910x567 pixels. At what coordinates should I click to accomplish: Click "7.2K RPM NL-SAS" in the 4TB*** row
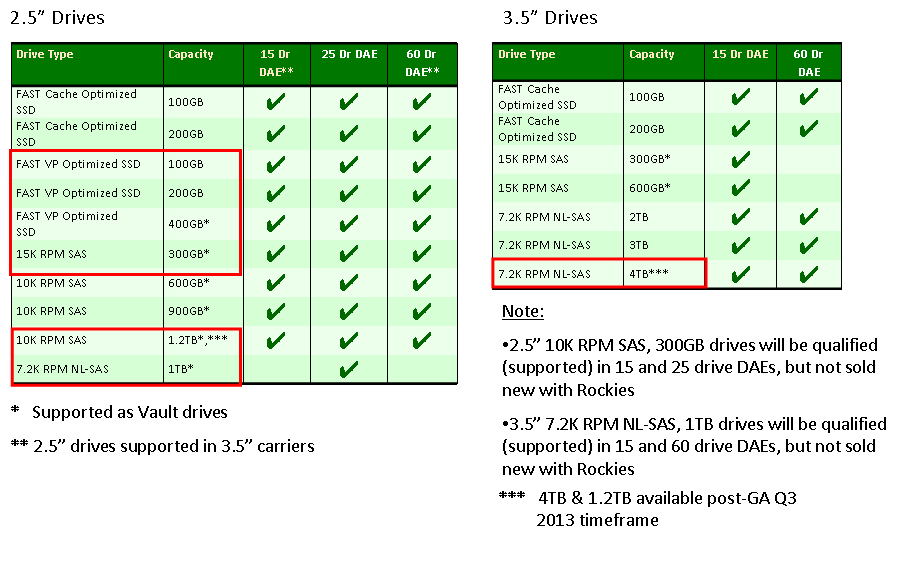544,274
